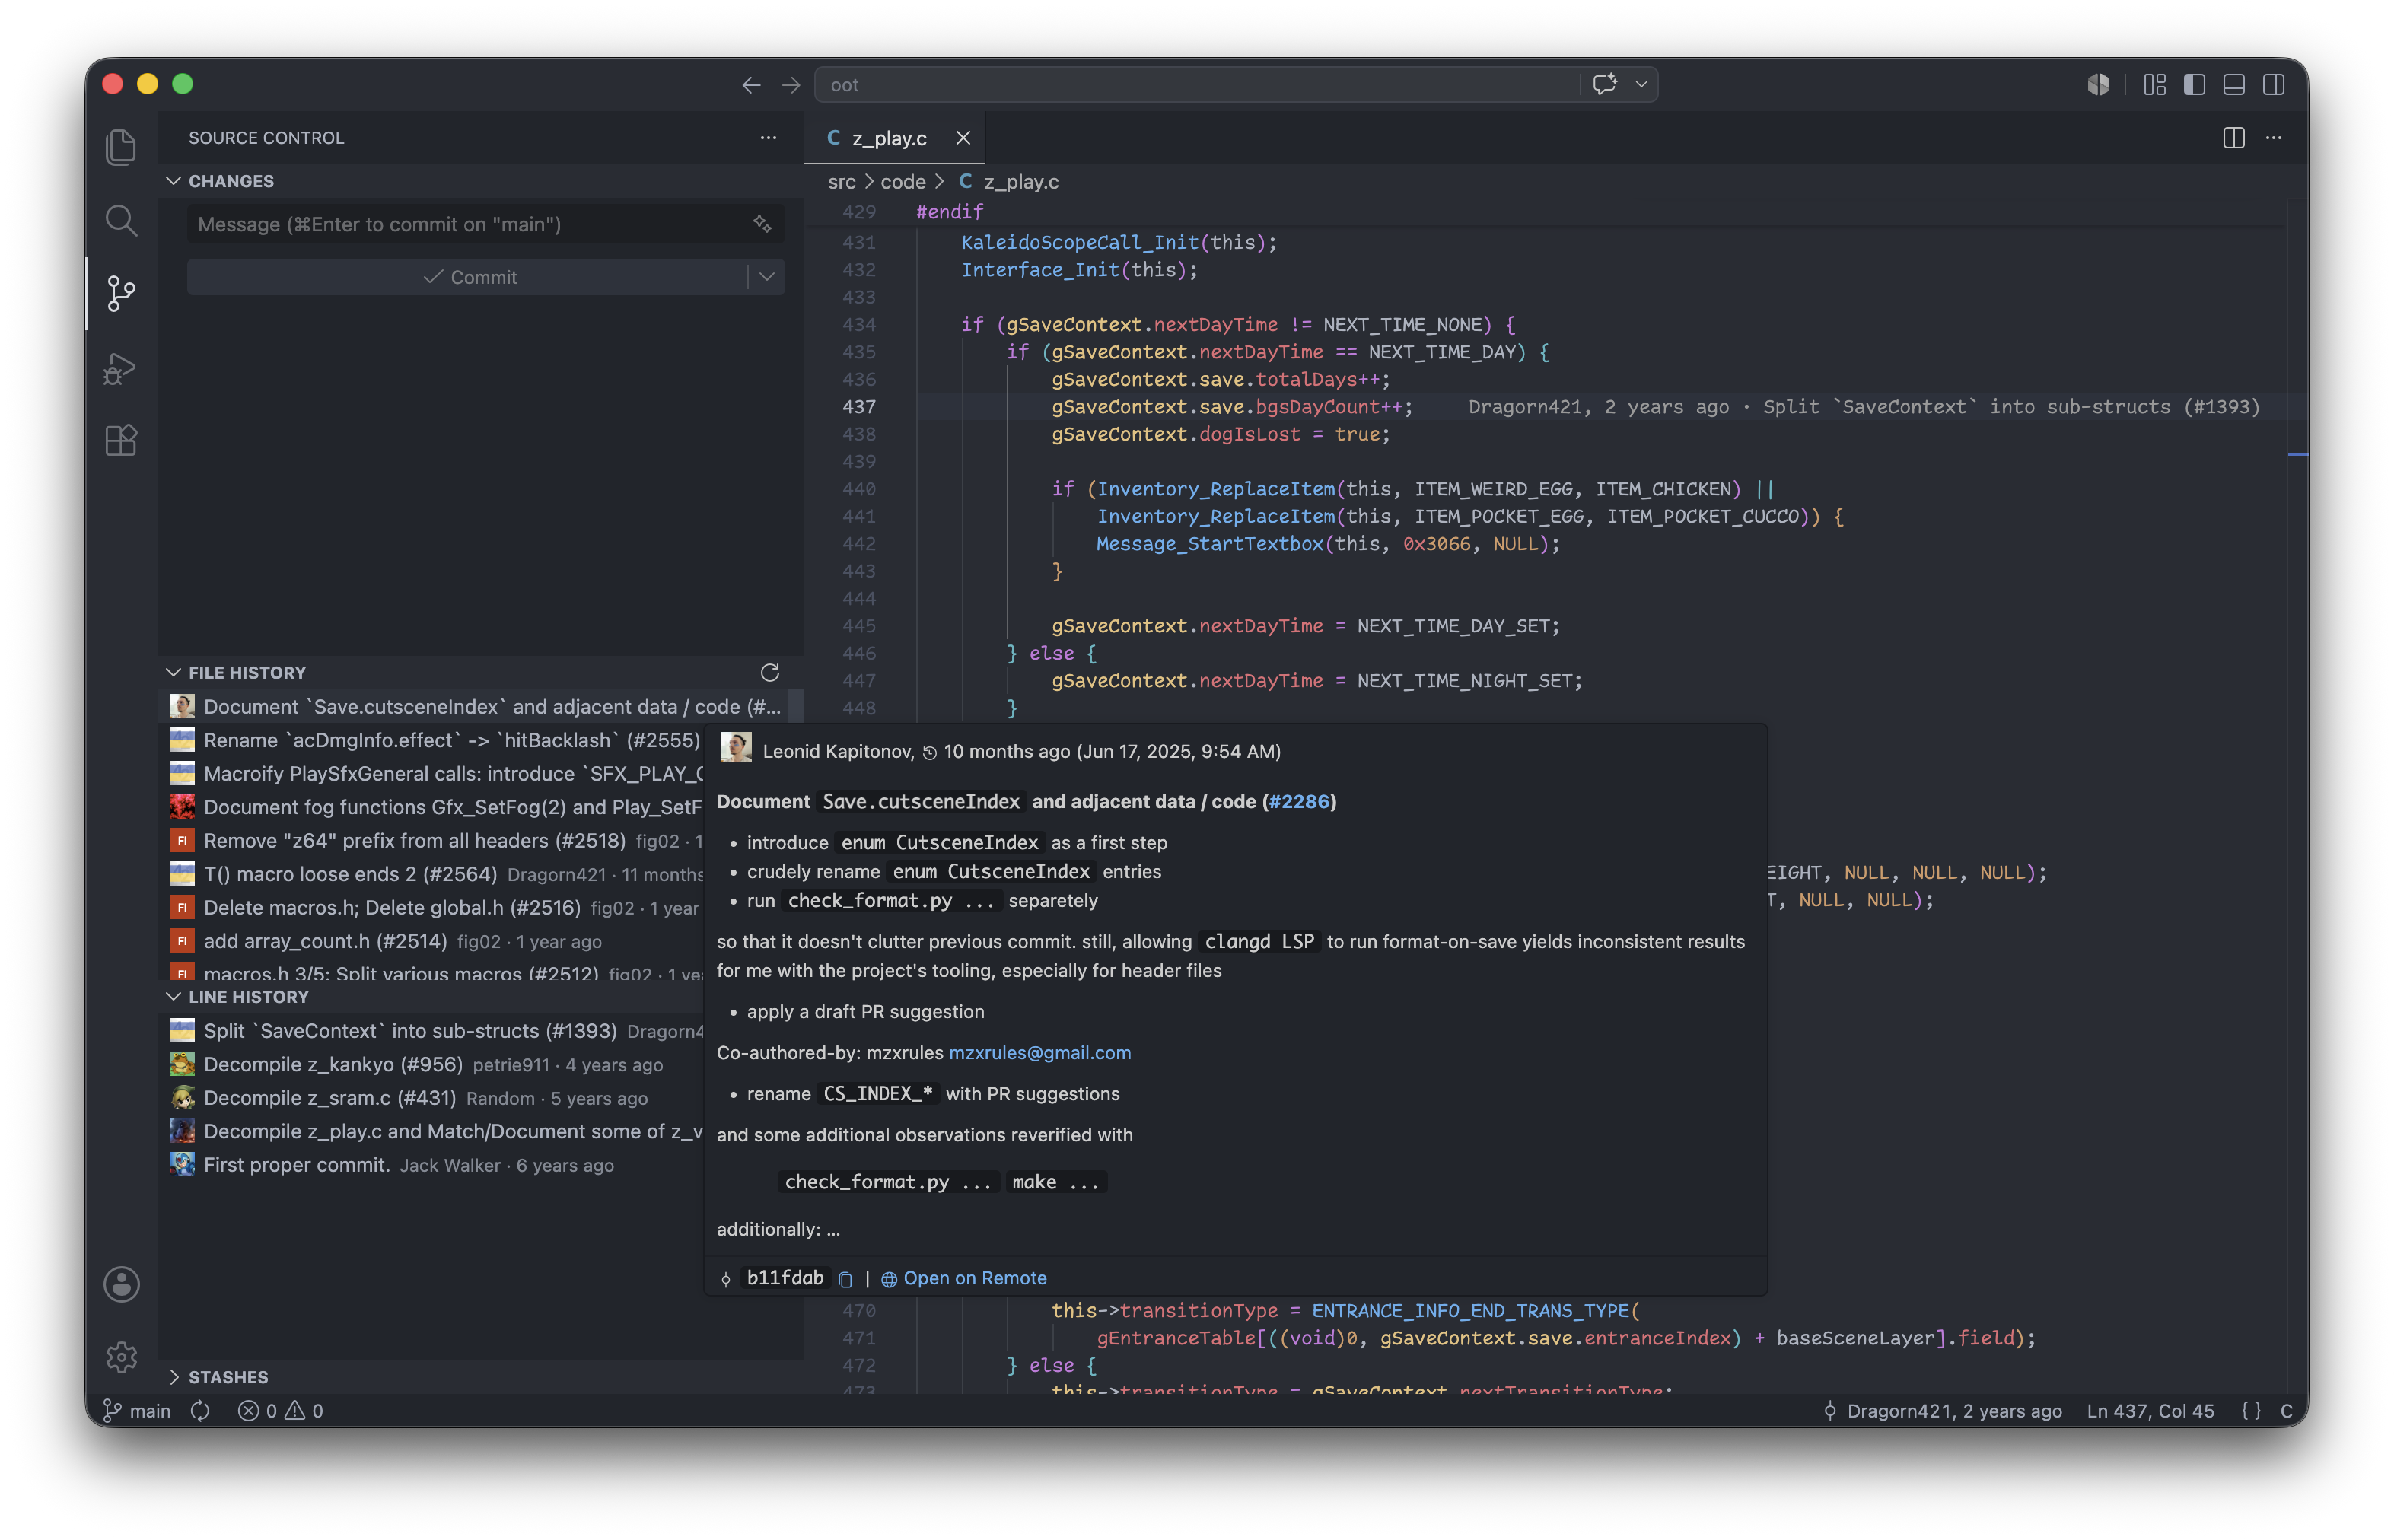Toggle the primary side bar visibility

coord(2194,85)
